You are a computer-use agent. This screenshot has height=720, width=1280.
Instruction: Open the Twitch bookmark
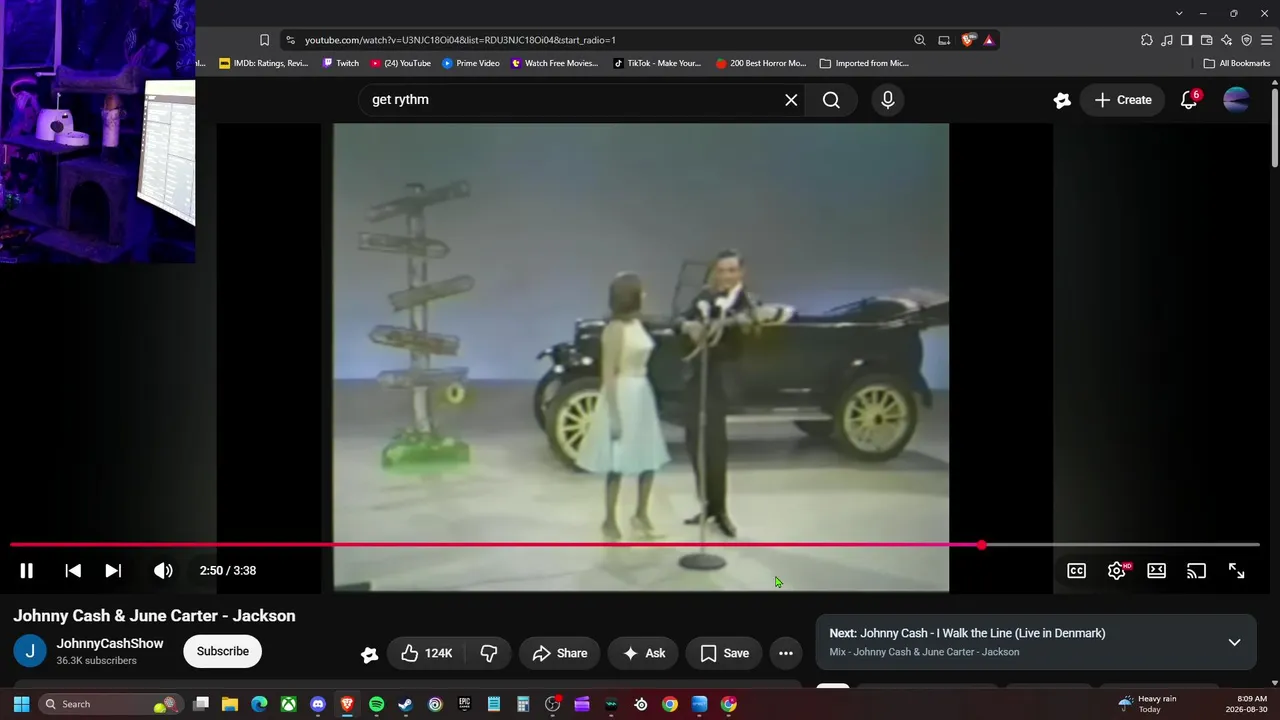341,63
